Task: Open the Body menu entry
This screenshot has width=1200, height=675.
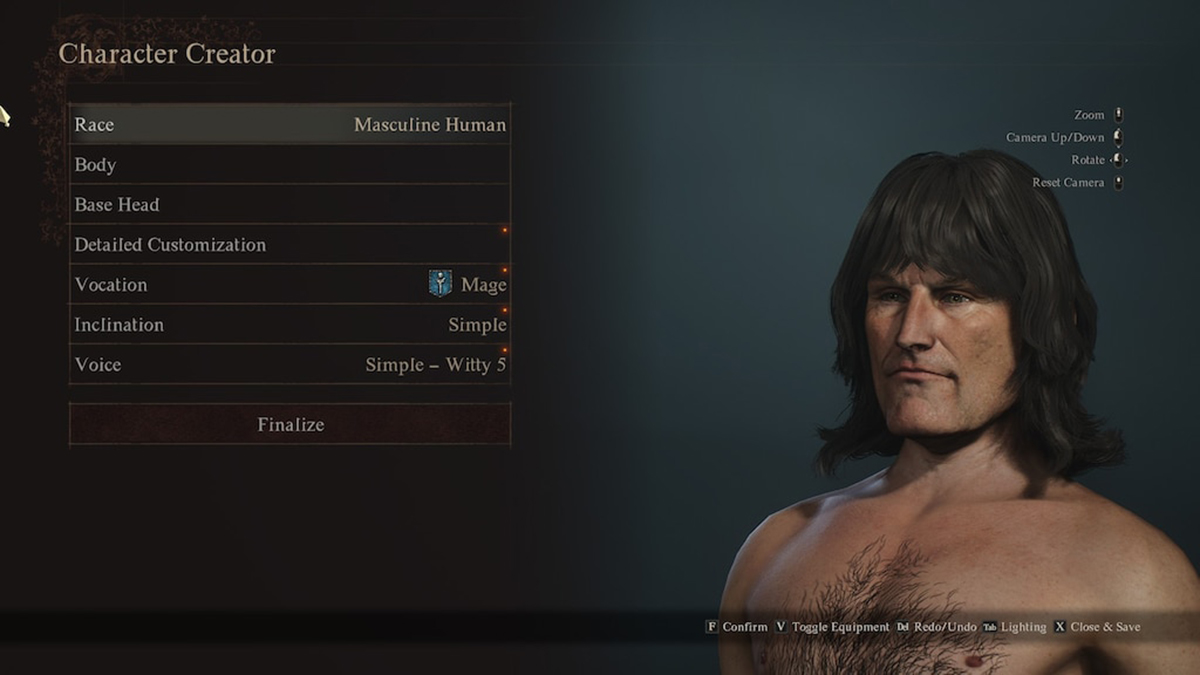Action: click(x=290, y=164)
